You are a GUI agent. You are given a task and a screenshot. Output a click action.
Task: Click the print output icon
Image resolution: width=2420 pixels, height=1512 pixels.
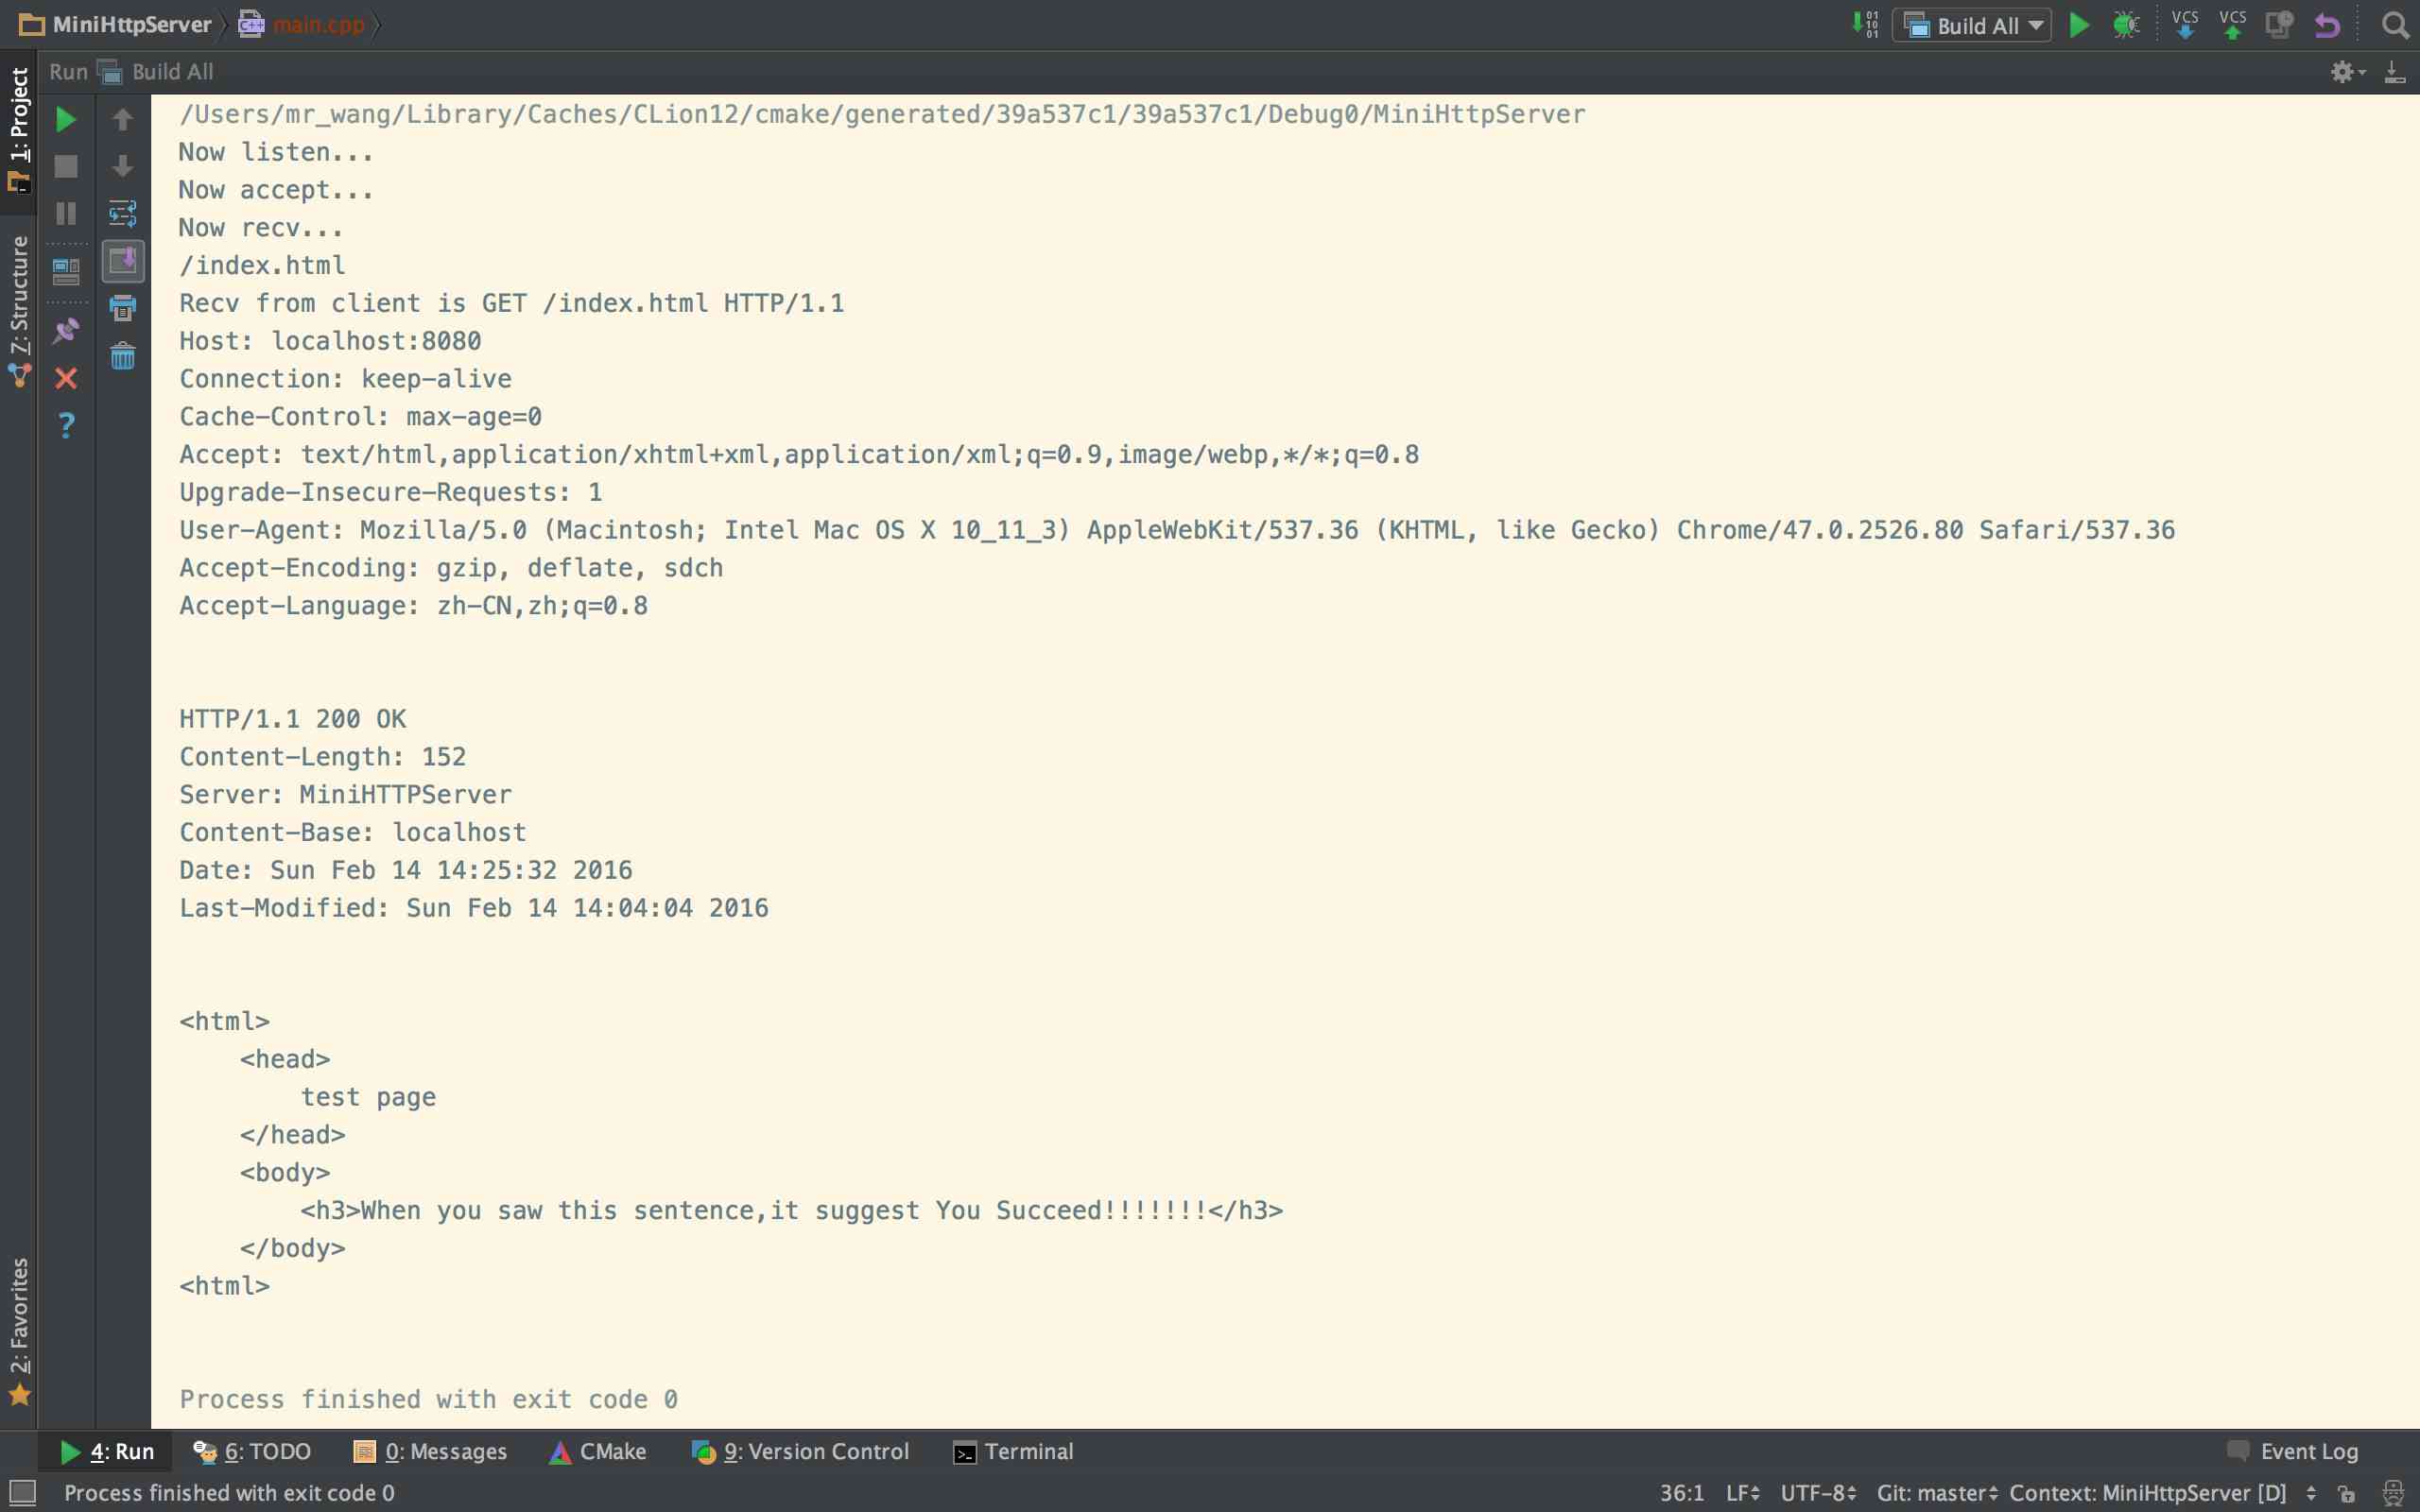[x=123, y=309]
